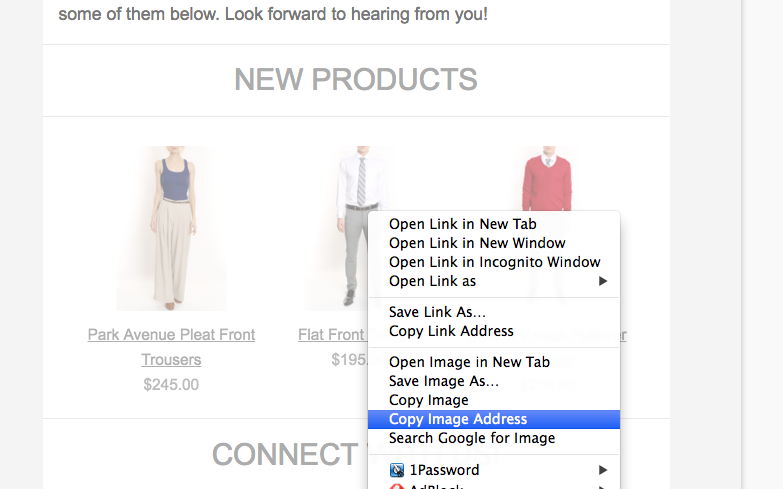
Task: Choose "Save Link As..." from the menu
Action: click(x=437, y=312)
